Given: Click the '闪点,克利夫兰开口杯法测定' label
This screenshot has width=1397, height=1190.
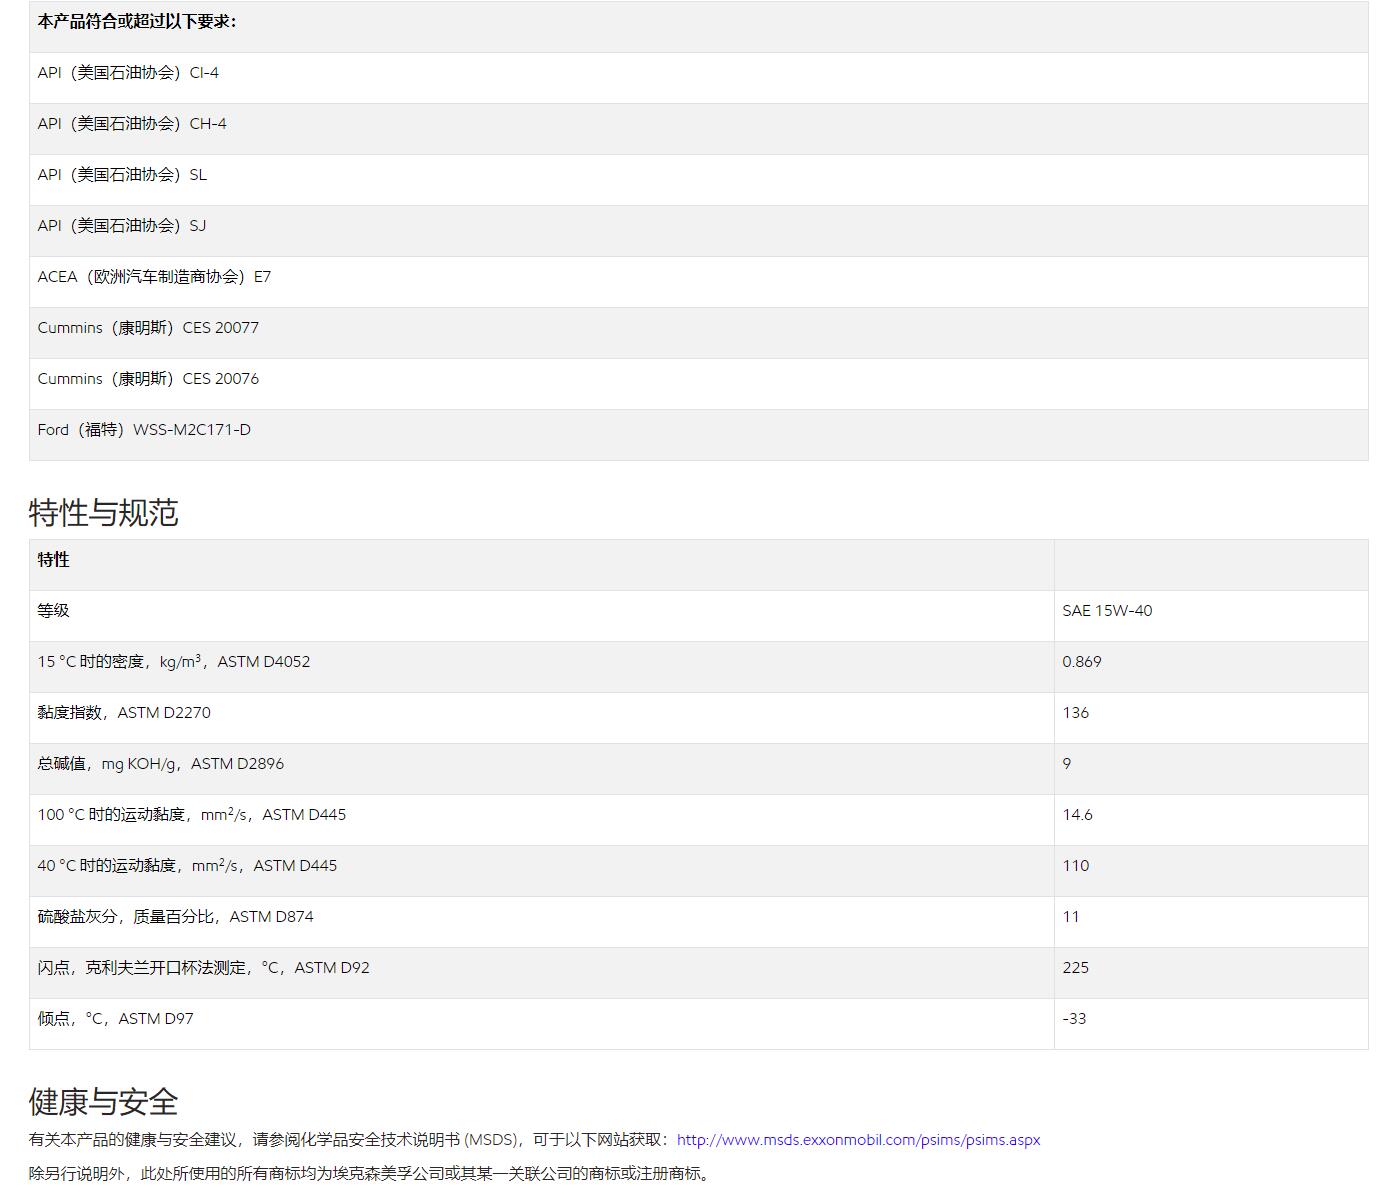Looking at the screenshot, I should [204, 968].
